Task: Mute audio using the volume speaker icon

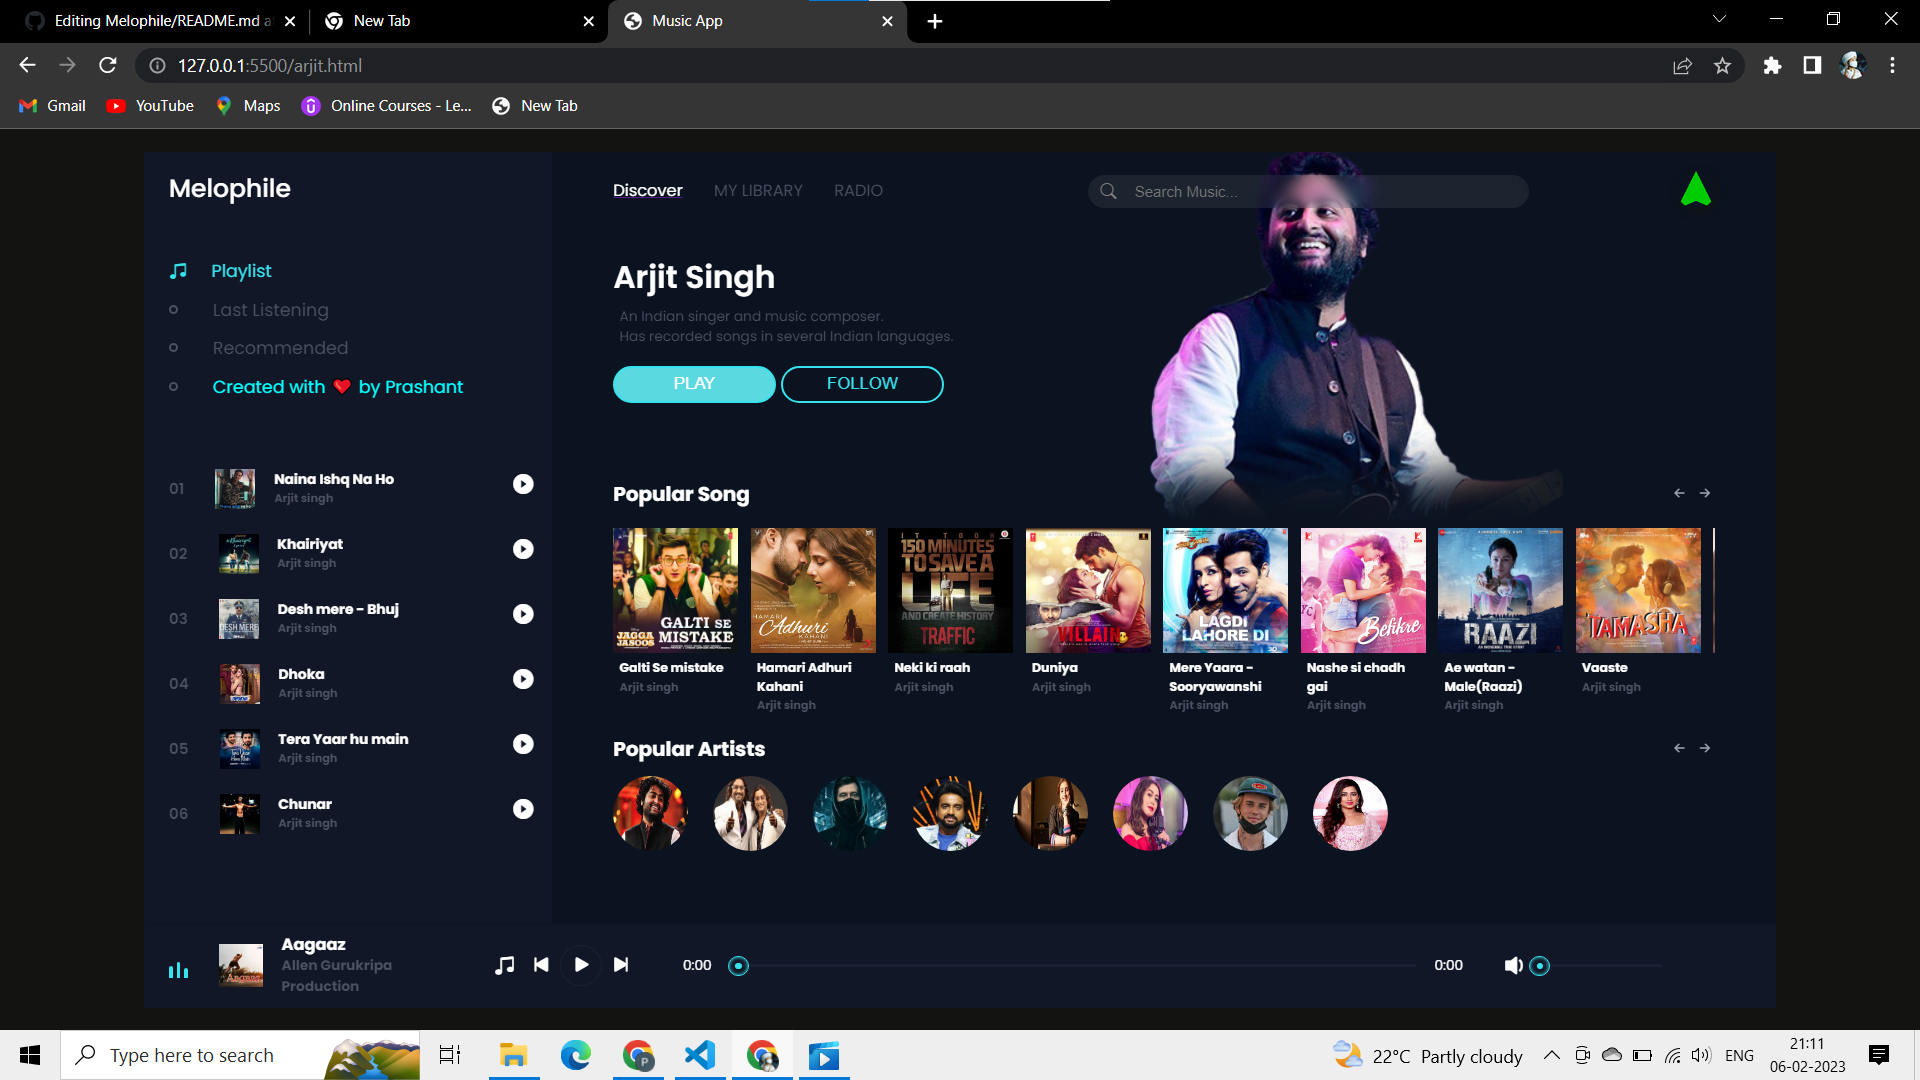Action: (x=1513, y=965)
